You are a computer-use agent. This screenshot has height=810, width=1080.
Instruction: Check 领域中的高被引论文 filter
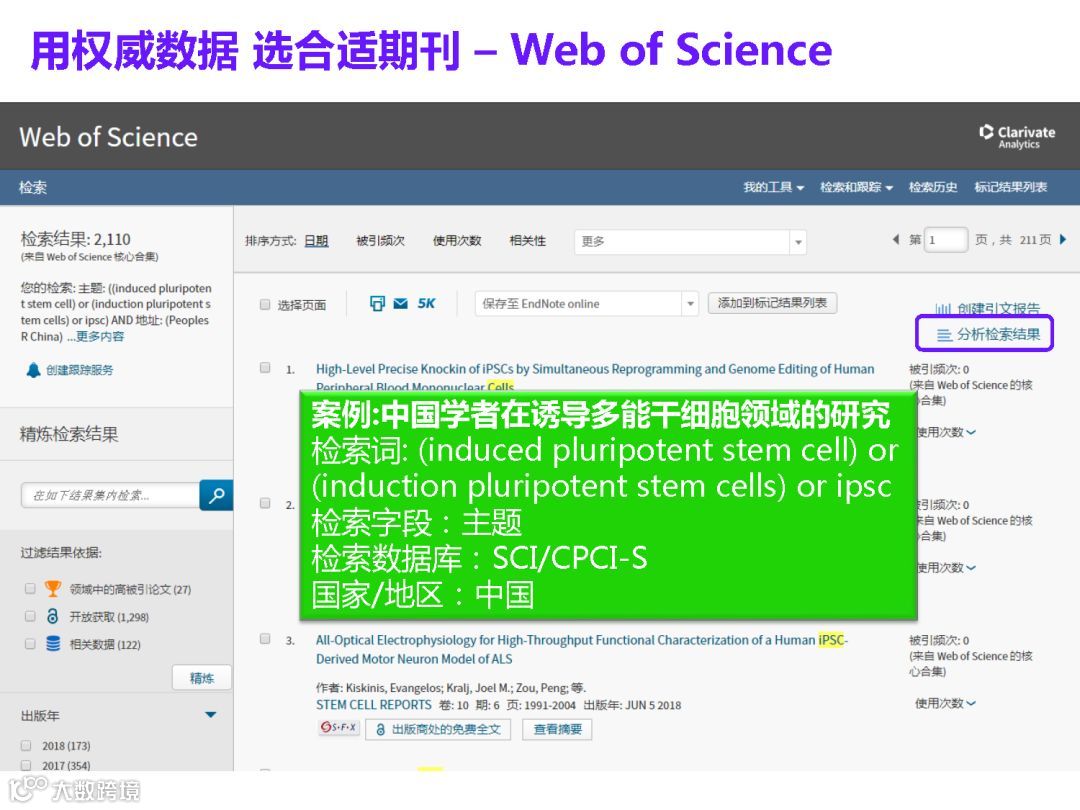30,589
